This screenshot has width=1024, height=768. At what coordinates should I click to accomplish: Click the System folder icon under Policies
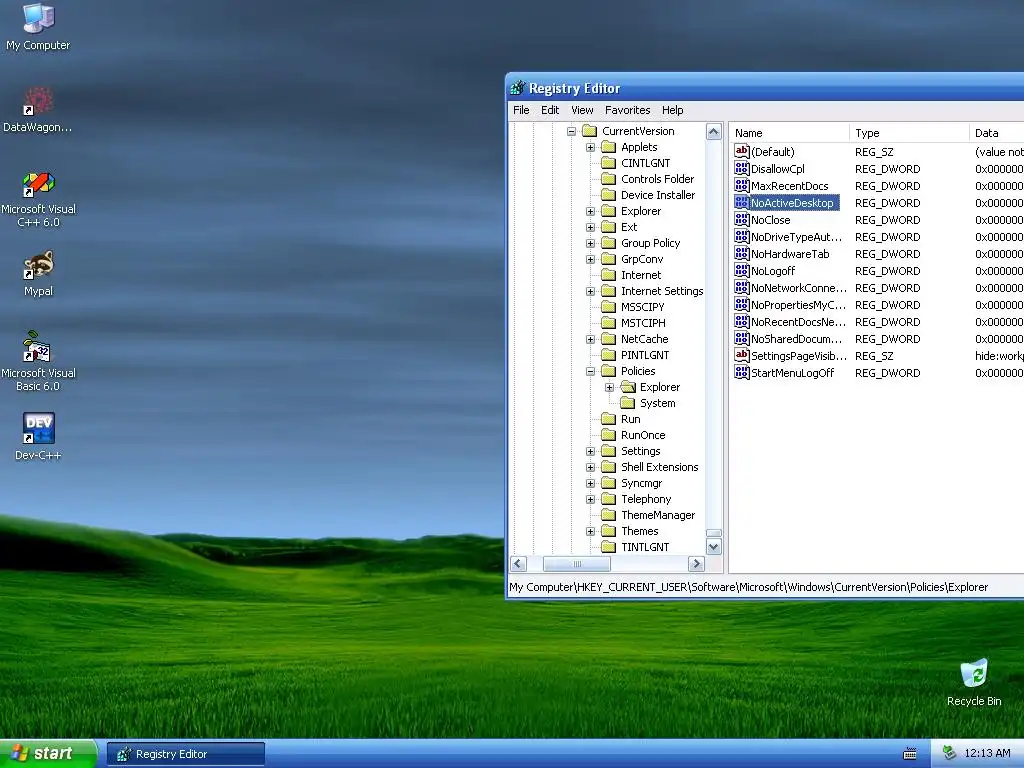[628, 403]
